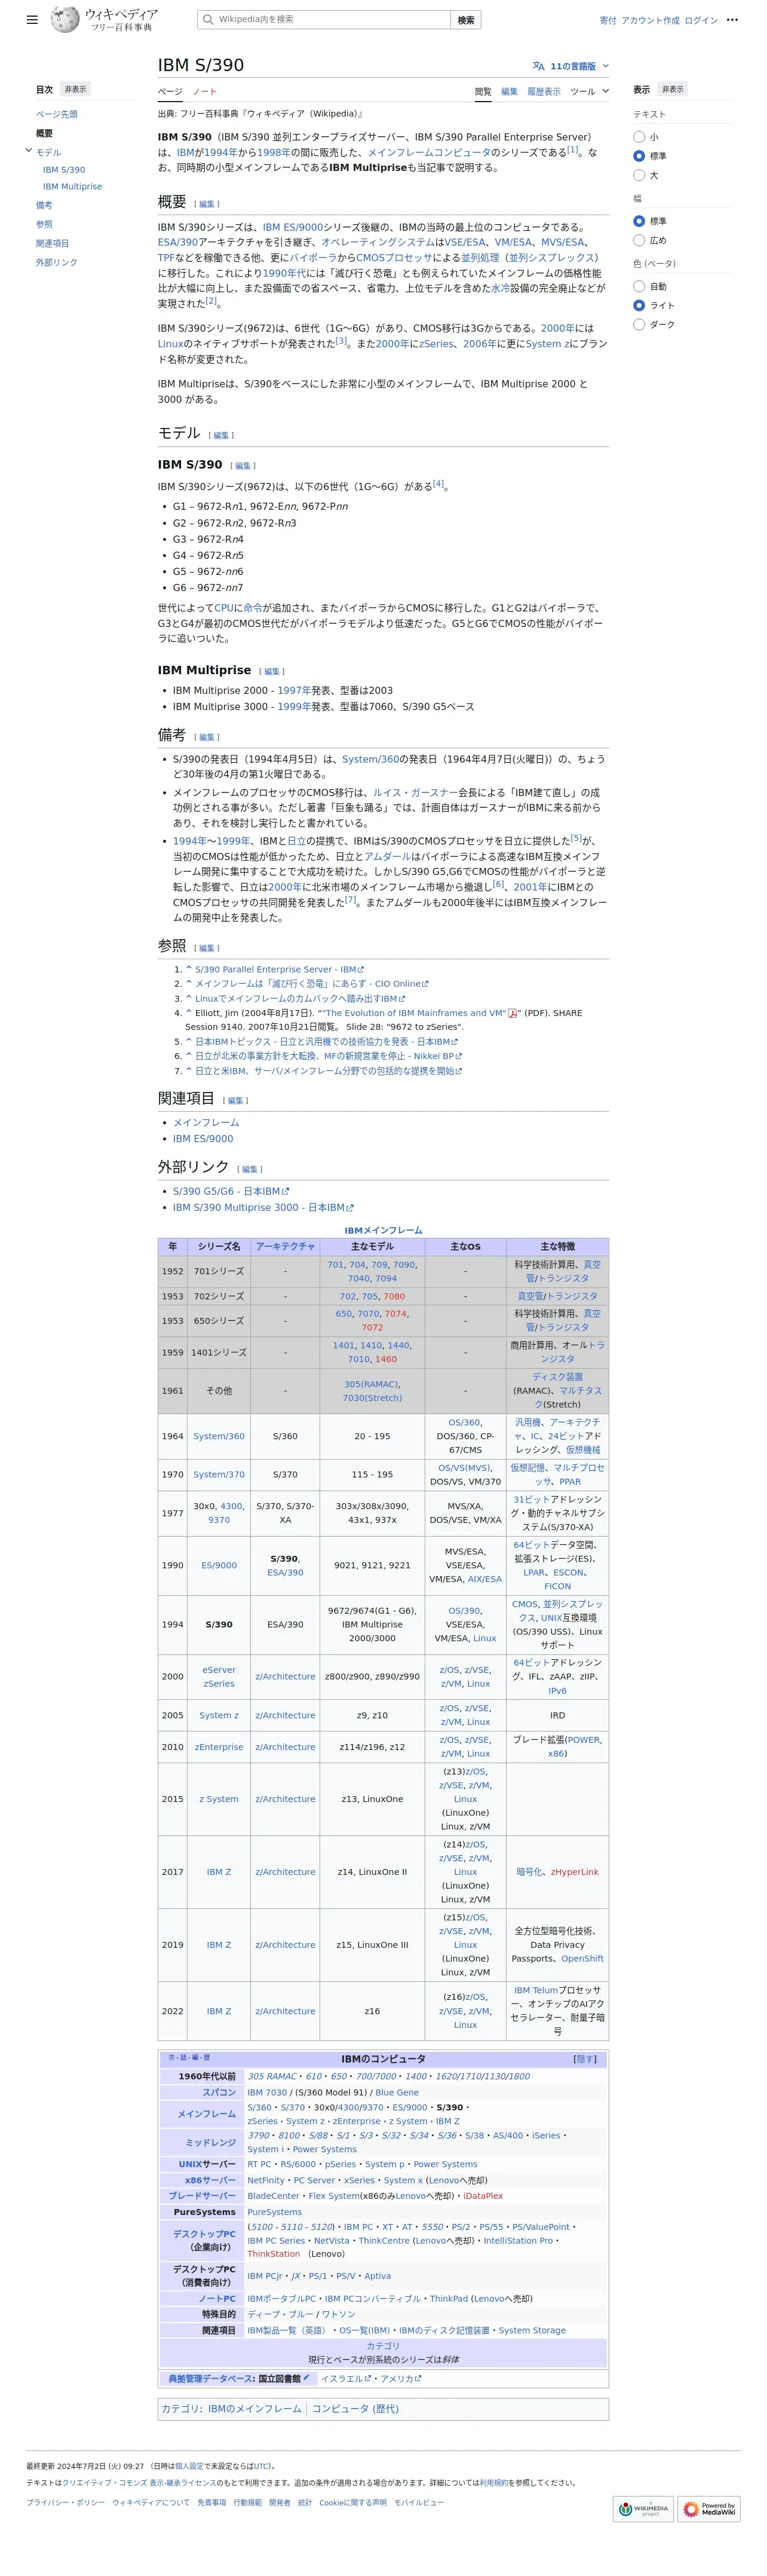Select dark color mode ダーク
The height and width of the screenshot is (2576, 767).
(639, 324)
